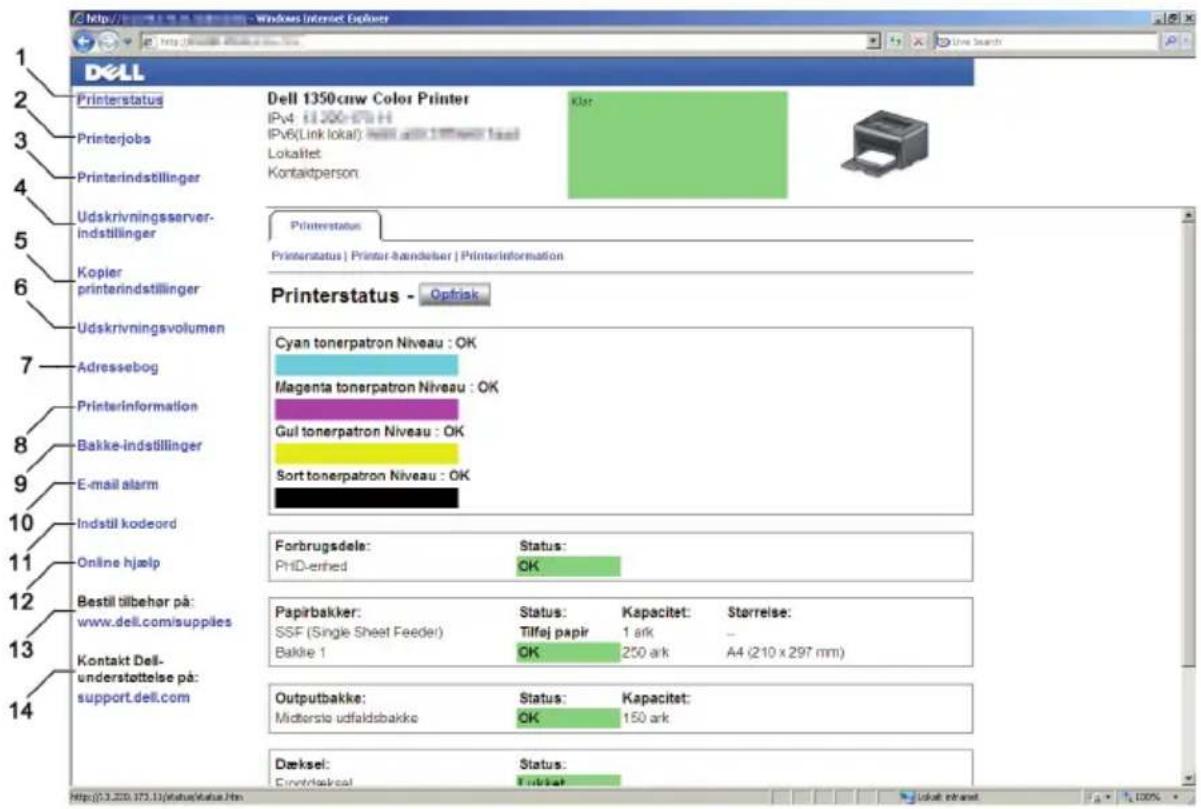1201x809 pixels.
Task: Click the search magnifier icon
Action: [1170, 43]
